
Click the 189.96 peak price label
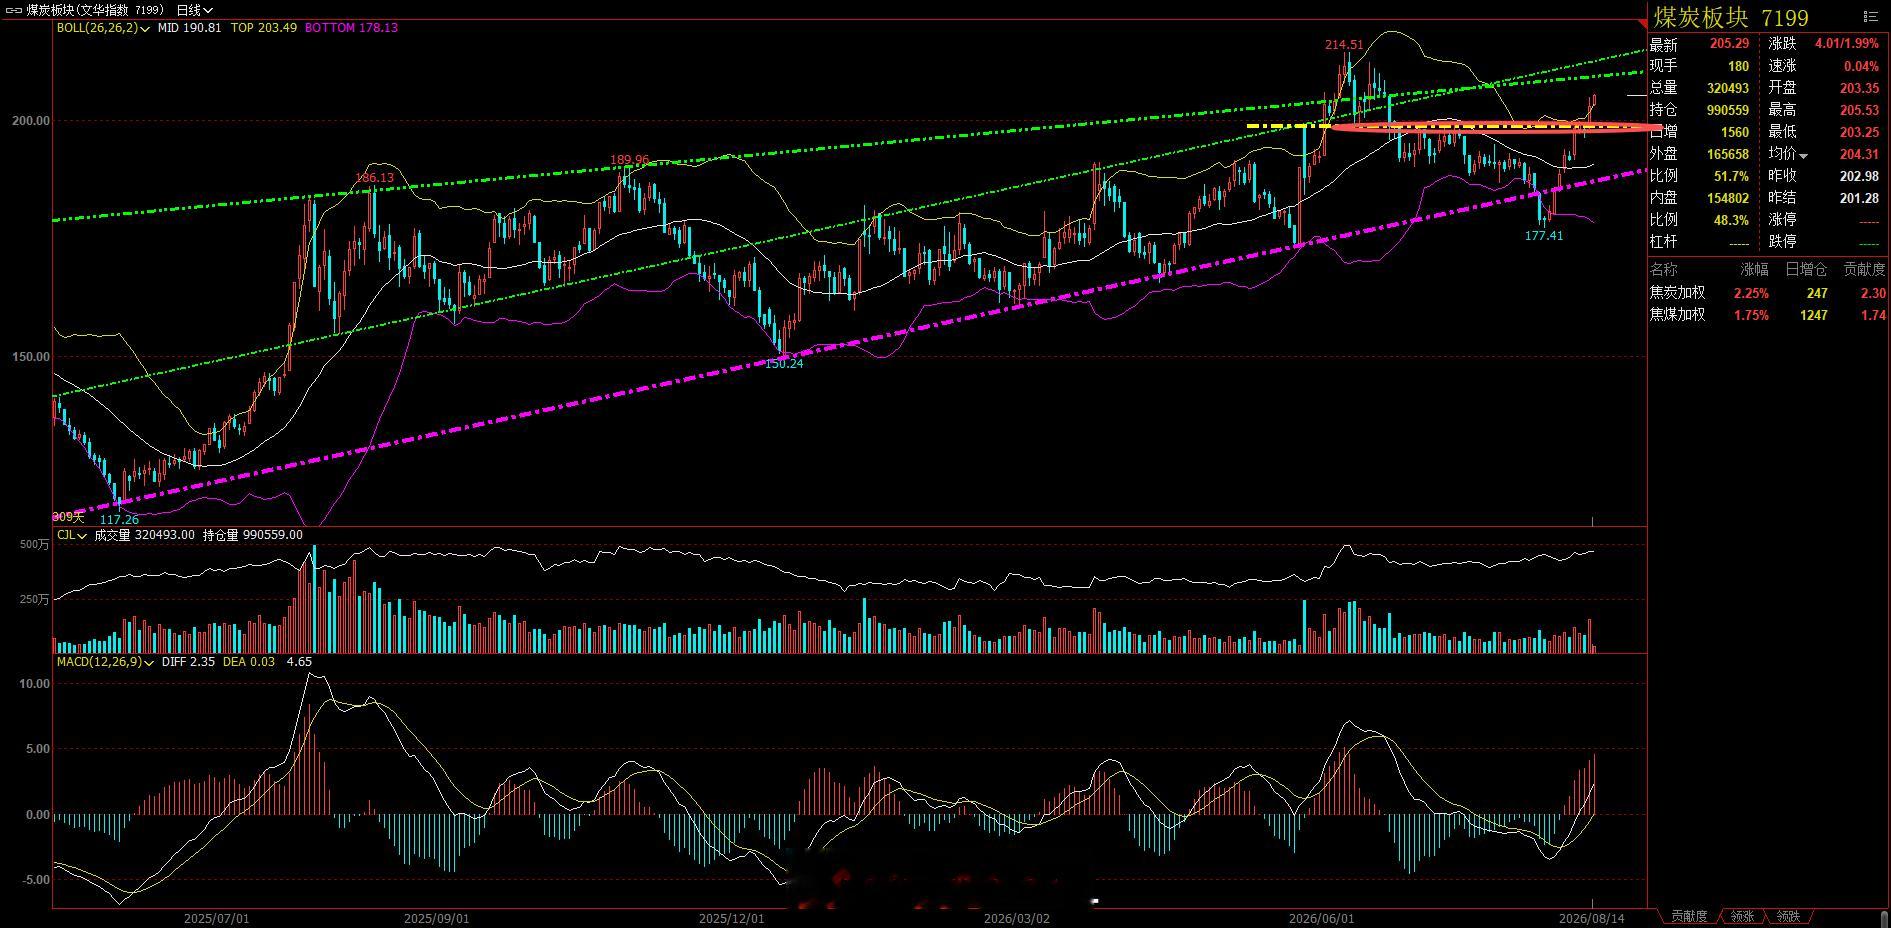pos(630,160)
